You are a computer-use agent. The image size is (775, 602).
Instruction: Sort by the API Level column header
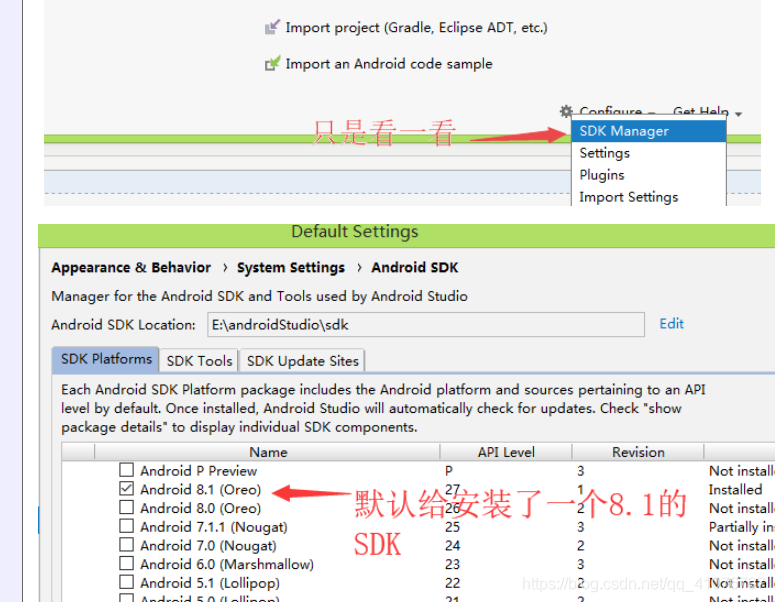(x=506, y=452)
